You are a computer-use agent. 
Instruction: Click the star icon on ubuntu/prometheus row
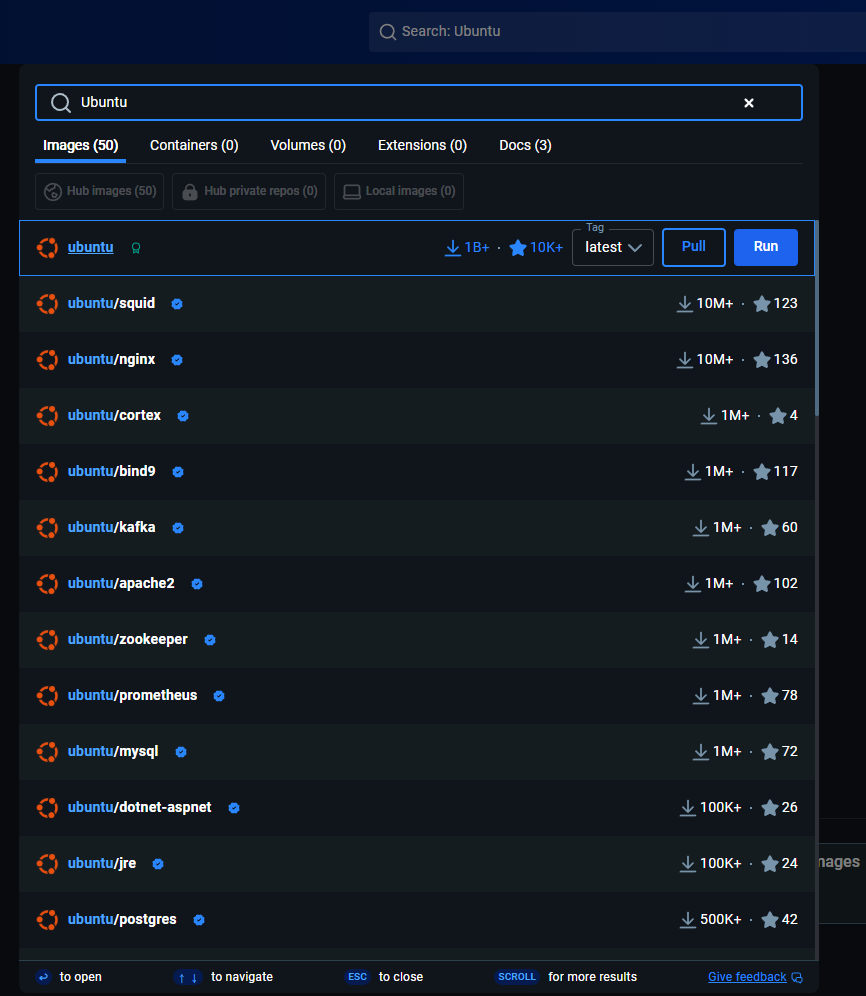click(x=770, y=695)
